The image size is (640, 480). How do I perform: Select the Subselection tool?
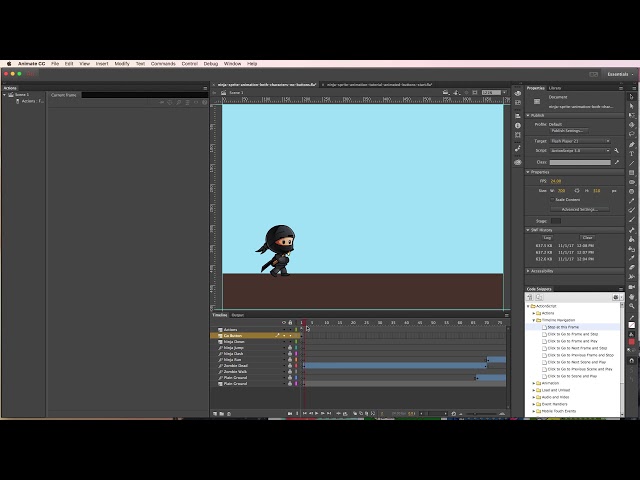tap(631, 106)
